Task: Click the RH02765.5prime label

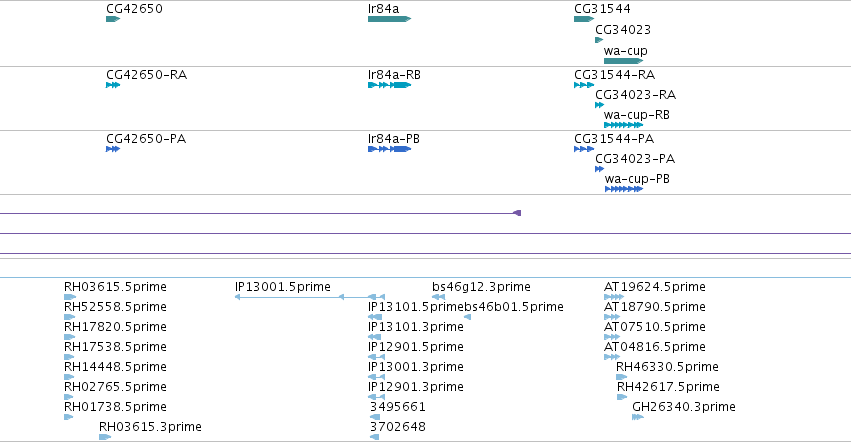Action: point(115,387)
